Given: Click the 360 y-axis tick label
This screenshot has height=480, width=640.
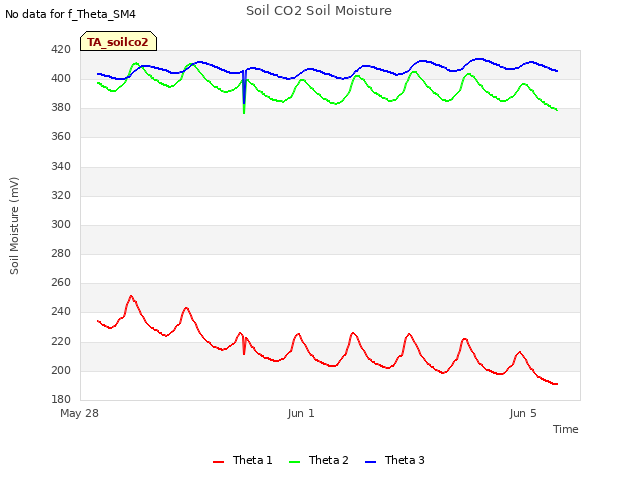Looking at the screenshot, I should pos(61,137).
